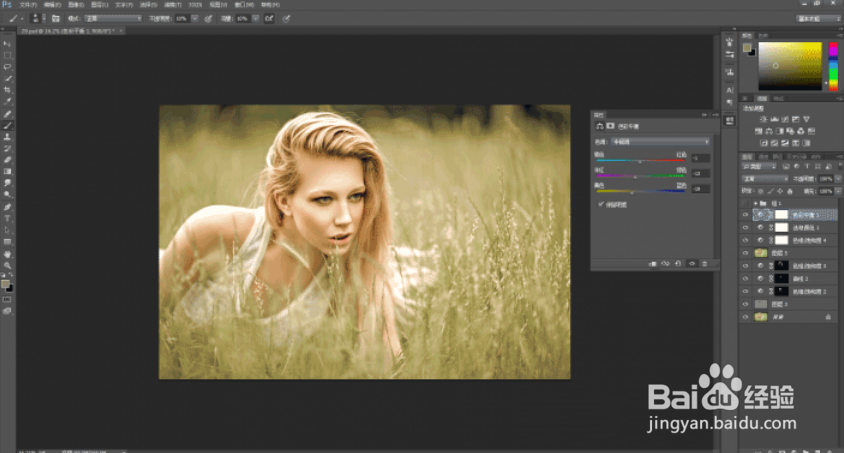
Task: Select the Hand tool
Action: point(7,254)
